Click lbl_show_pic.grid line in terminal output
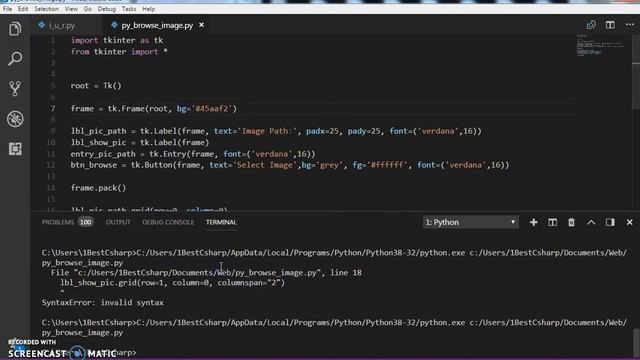 click(172, 283)
